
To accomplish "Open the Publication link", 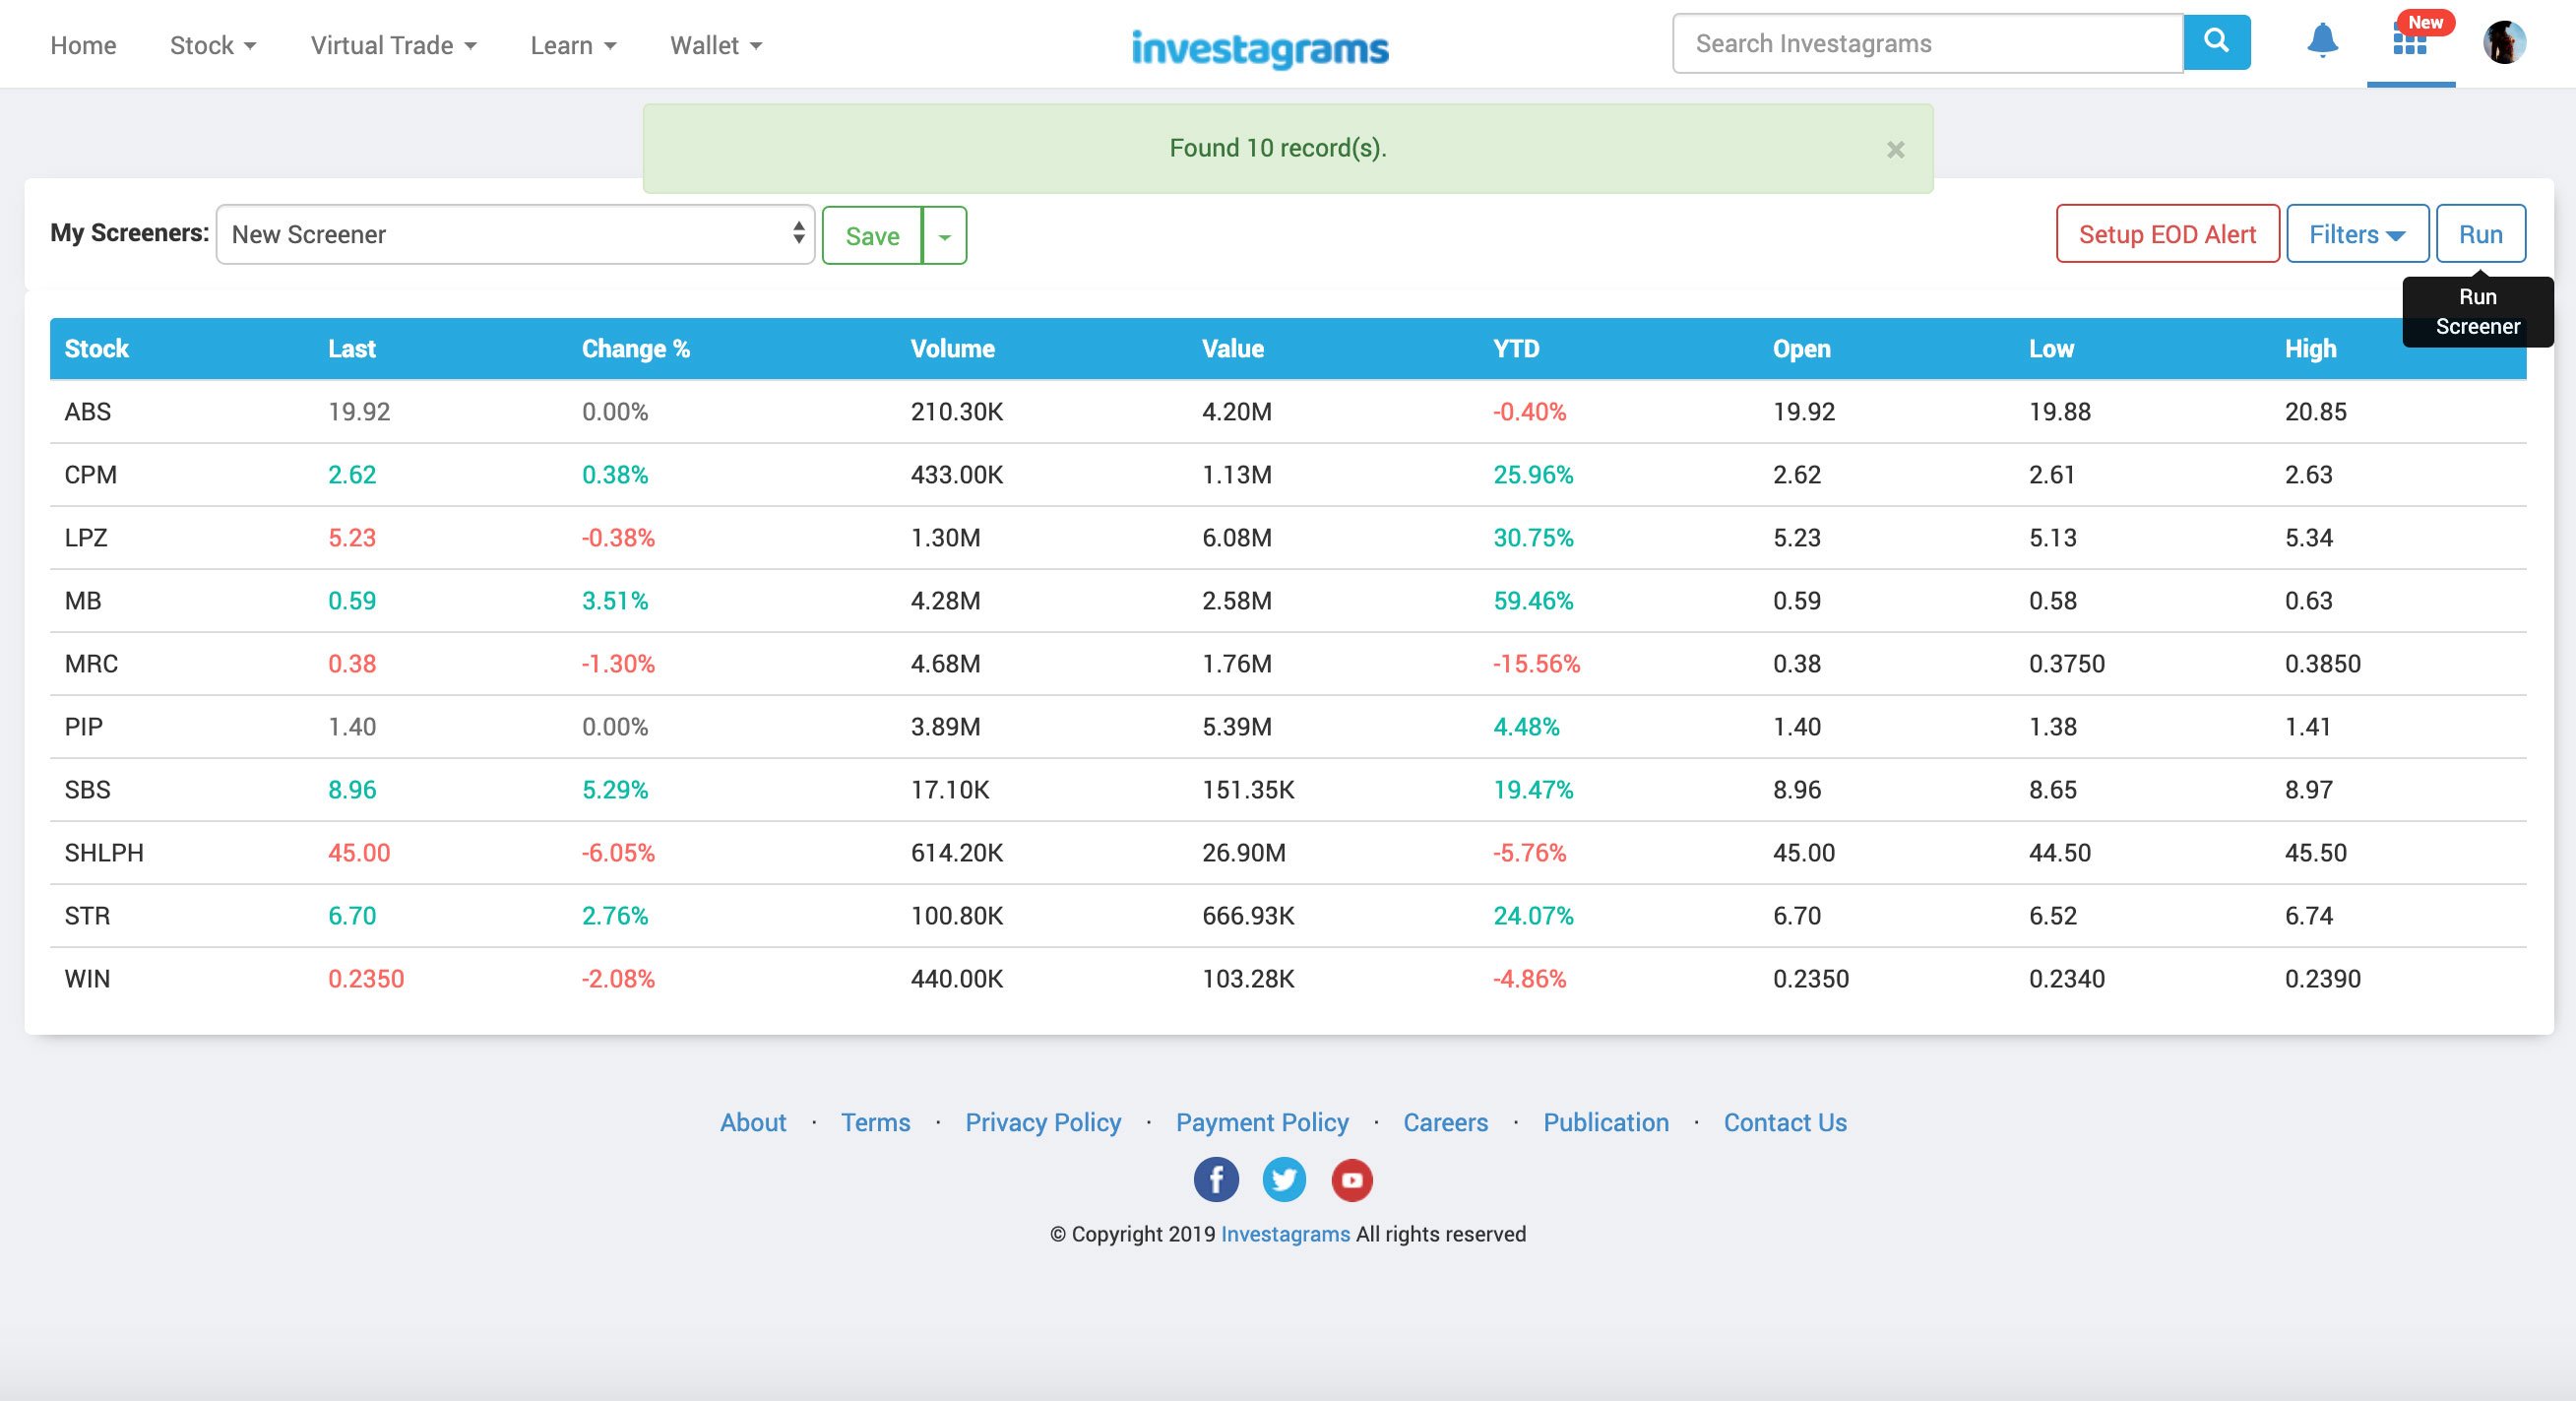I will click(x=1606, y=1123).
